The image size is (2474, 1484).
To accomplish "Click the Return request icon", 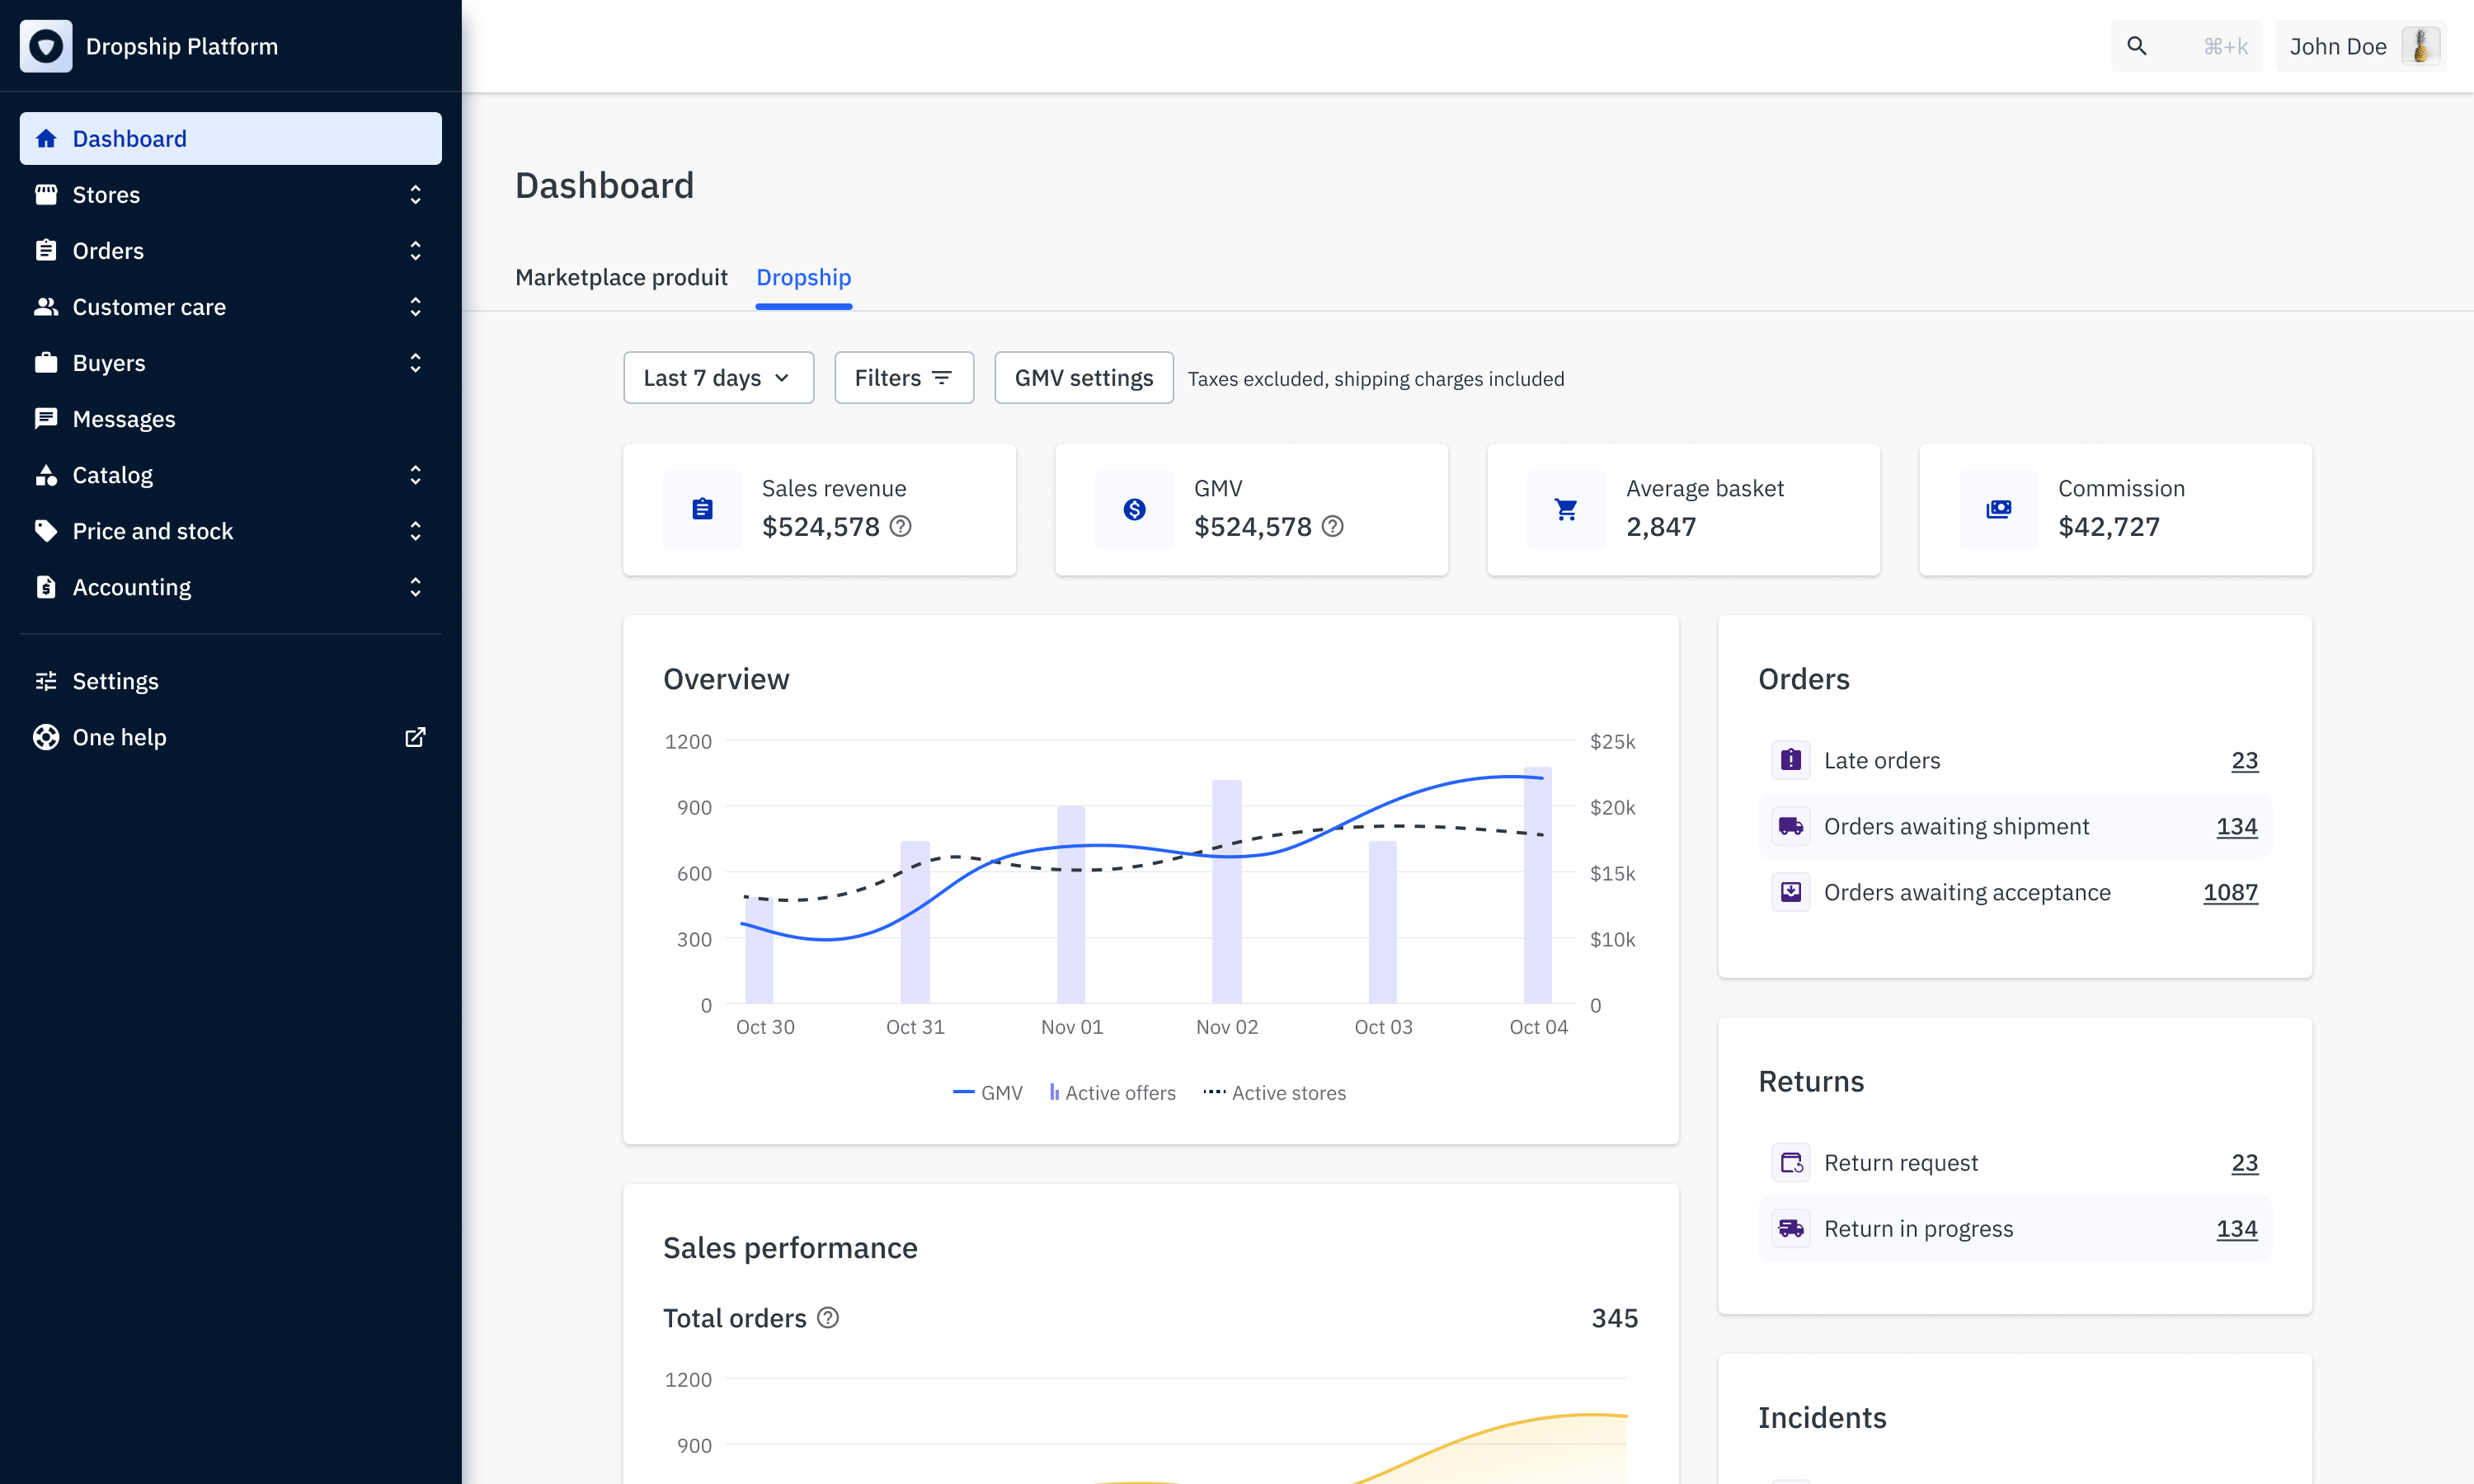I will click(x=1791, y=1162).
